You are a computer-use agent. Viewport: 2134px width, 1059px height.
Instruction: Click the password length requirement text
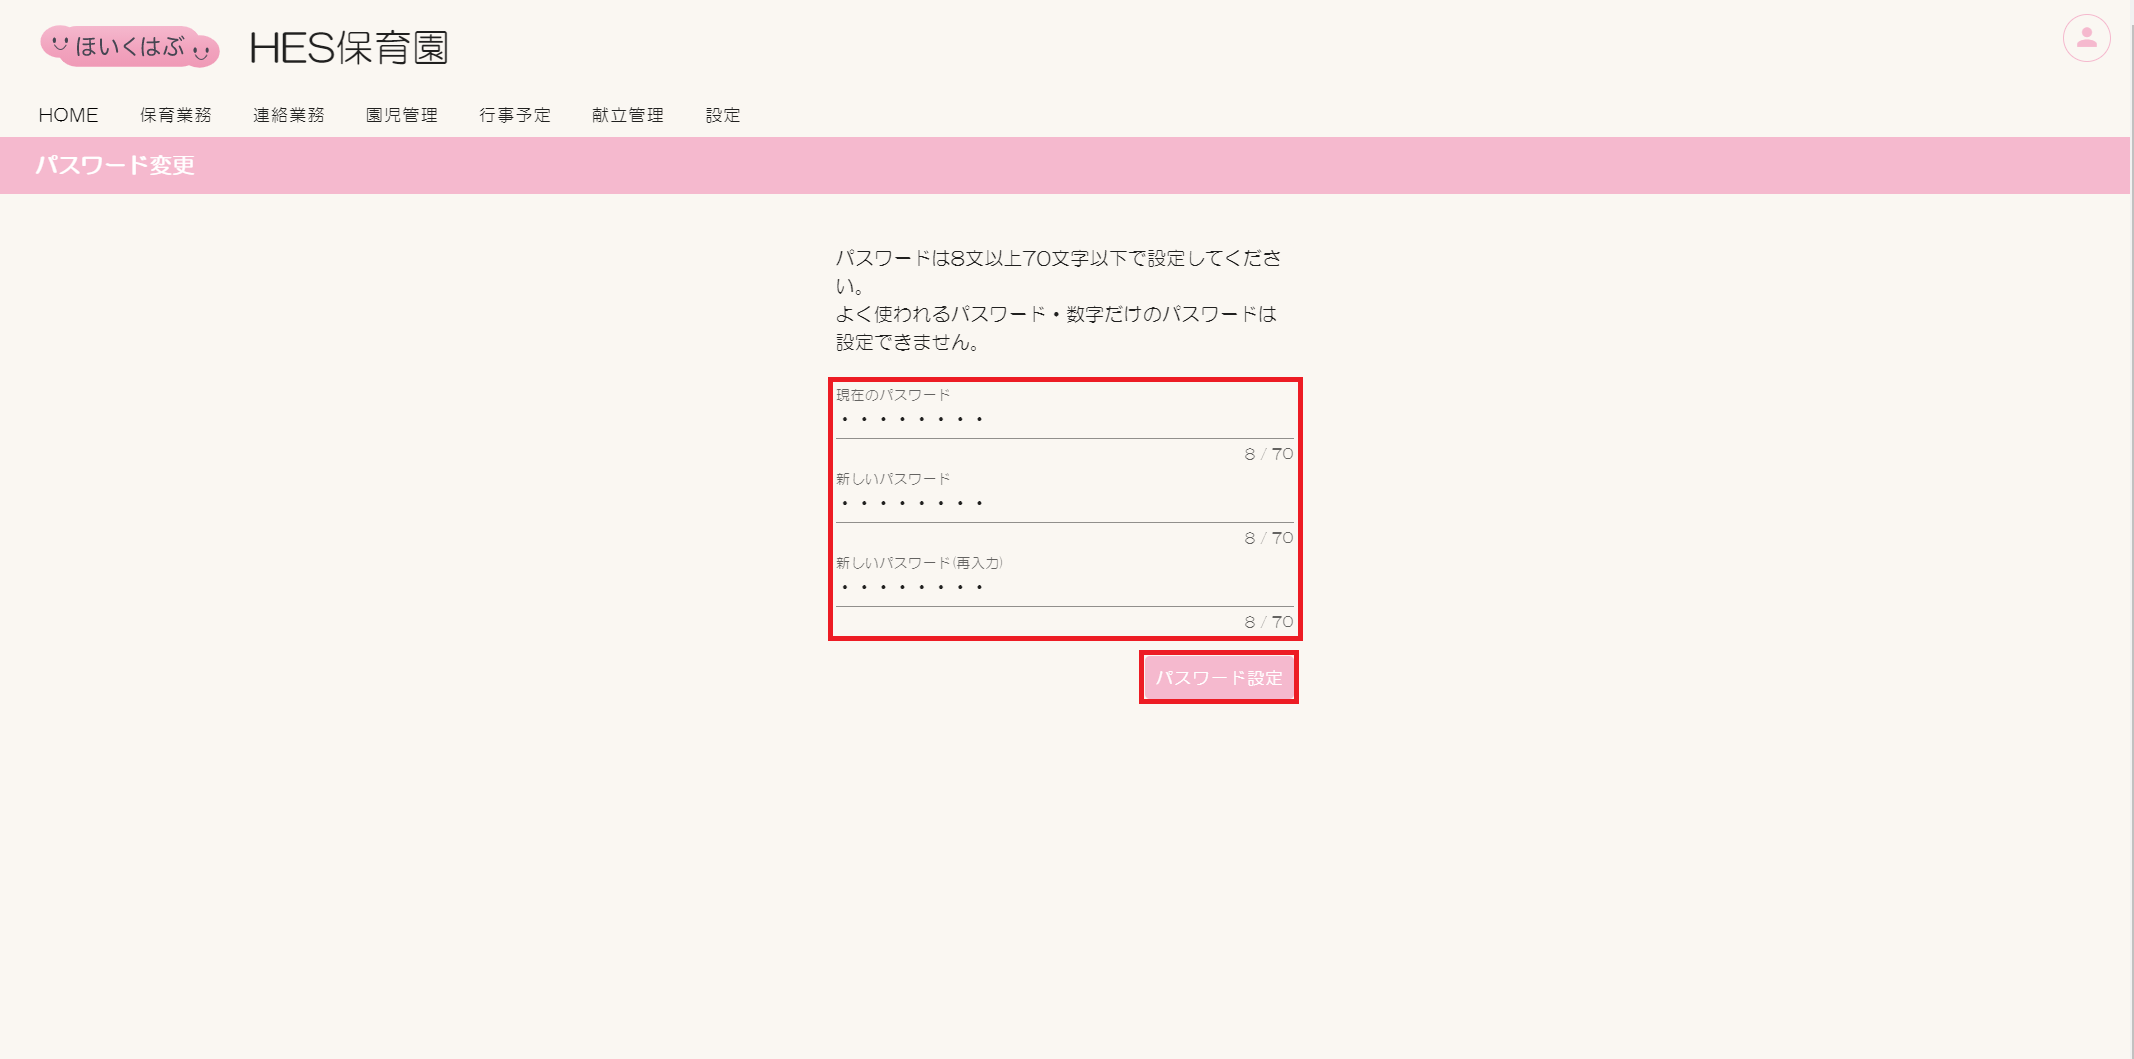pyautogui.click(x=1058, y=271)
